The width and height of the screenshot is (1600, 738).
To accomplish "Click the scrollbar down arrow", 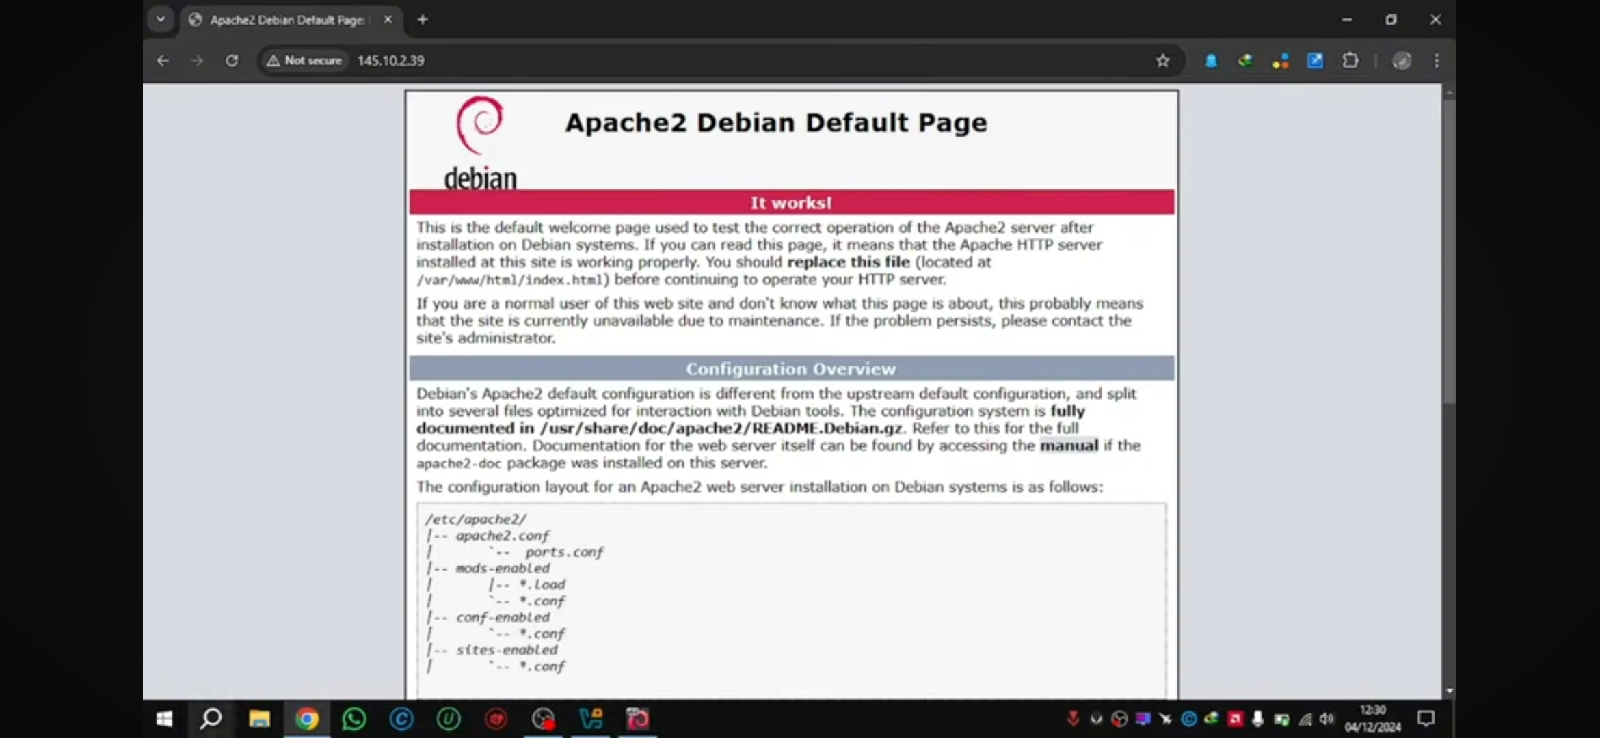I will pyautogui.click(x=1449, y=691).
